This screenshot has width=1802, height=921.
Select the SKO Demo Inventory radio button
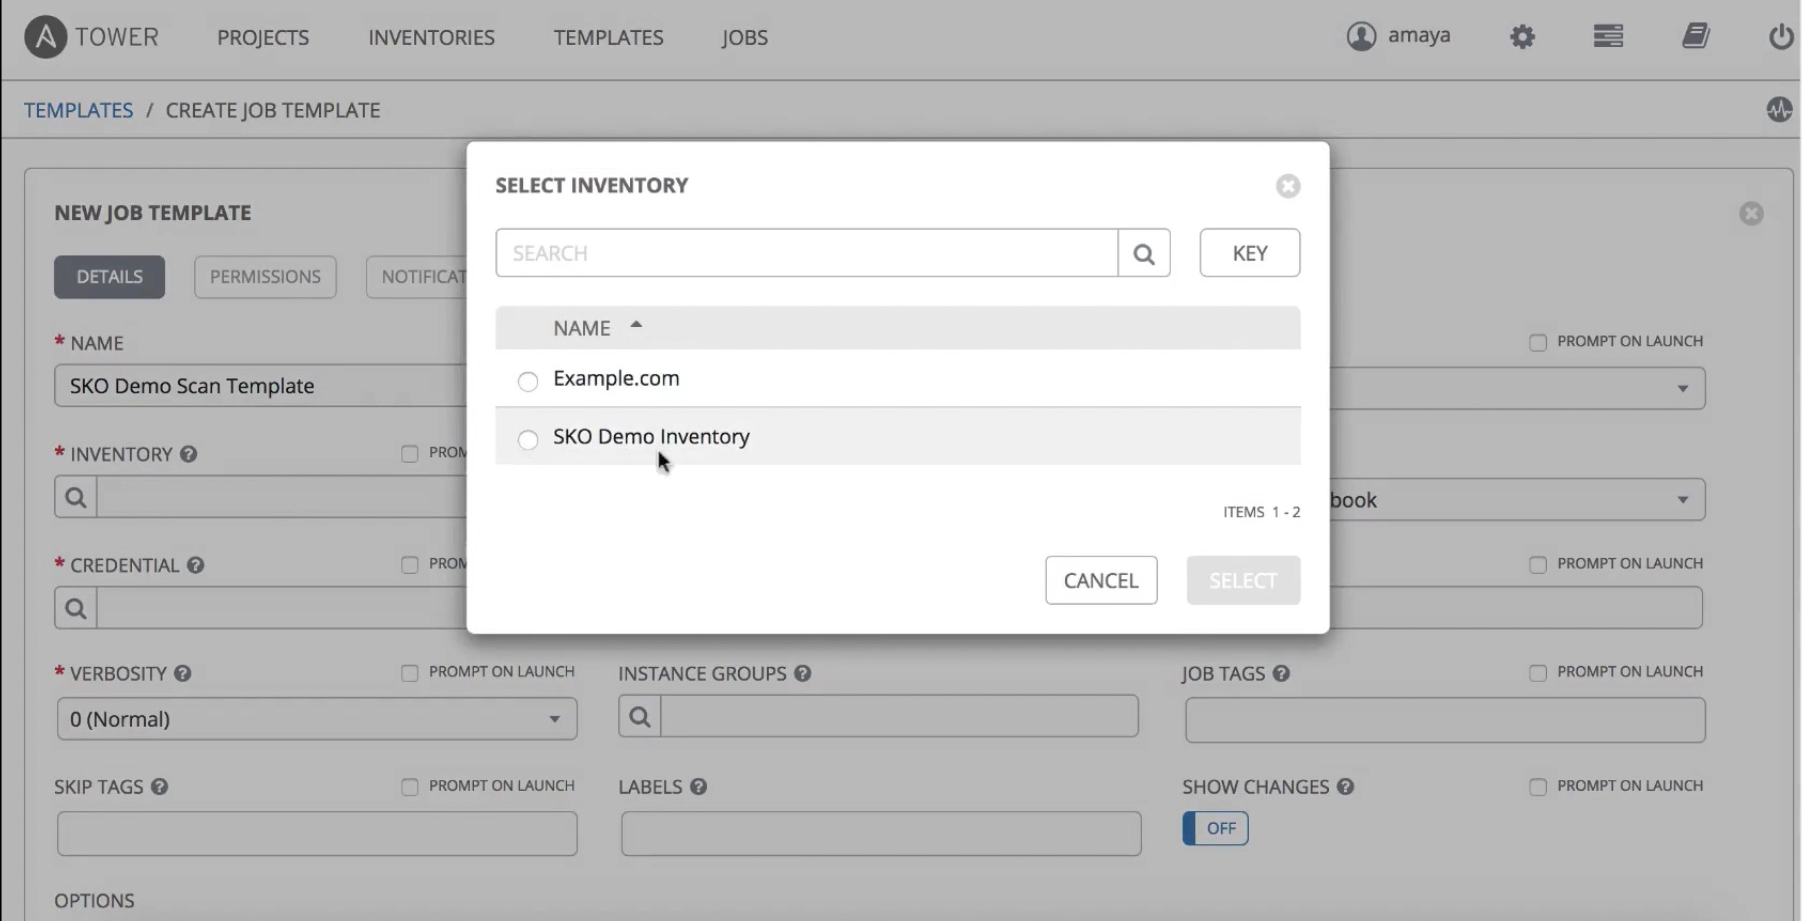click(x=528, y=439)
